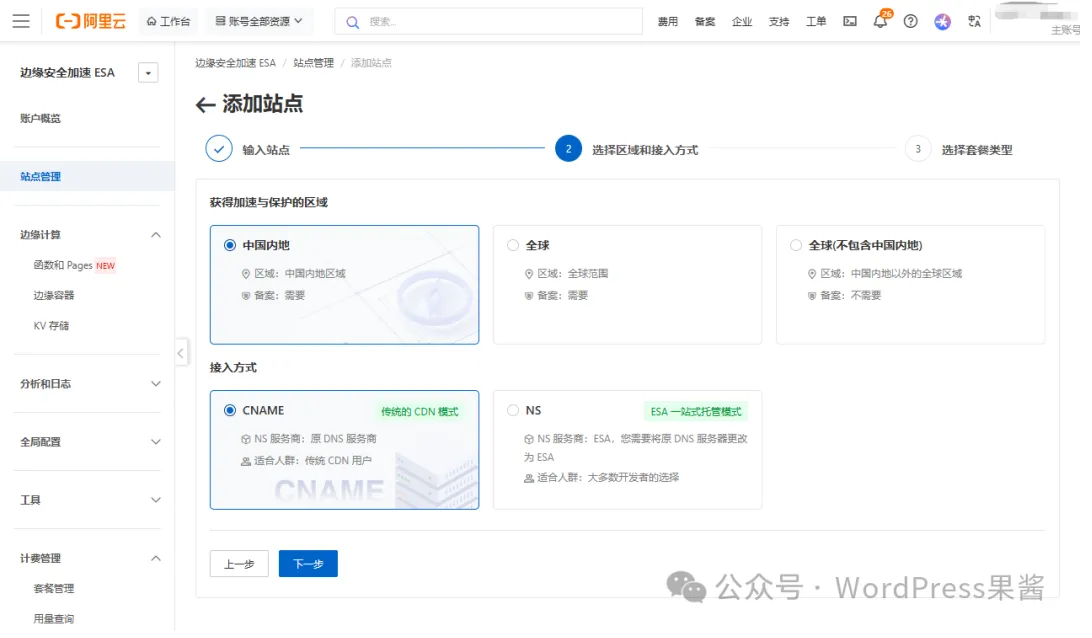Screen dimensions: 1092x638
Task: Select the 全球 region radio button
Action: (514, 245)
